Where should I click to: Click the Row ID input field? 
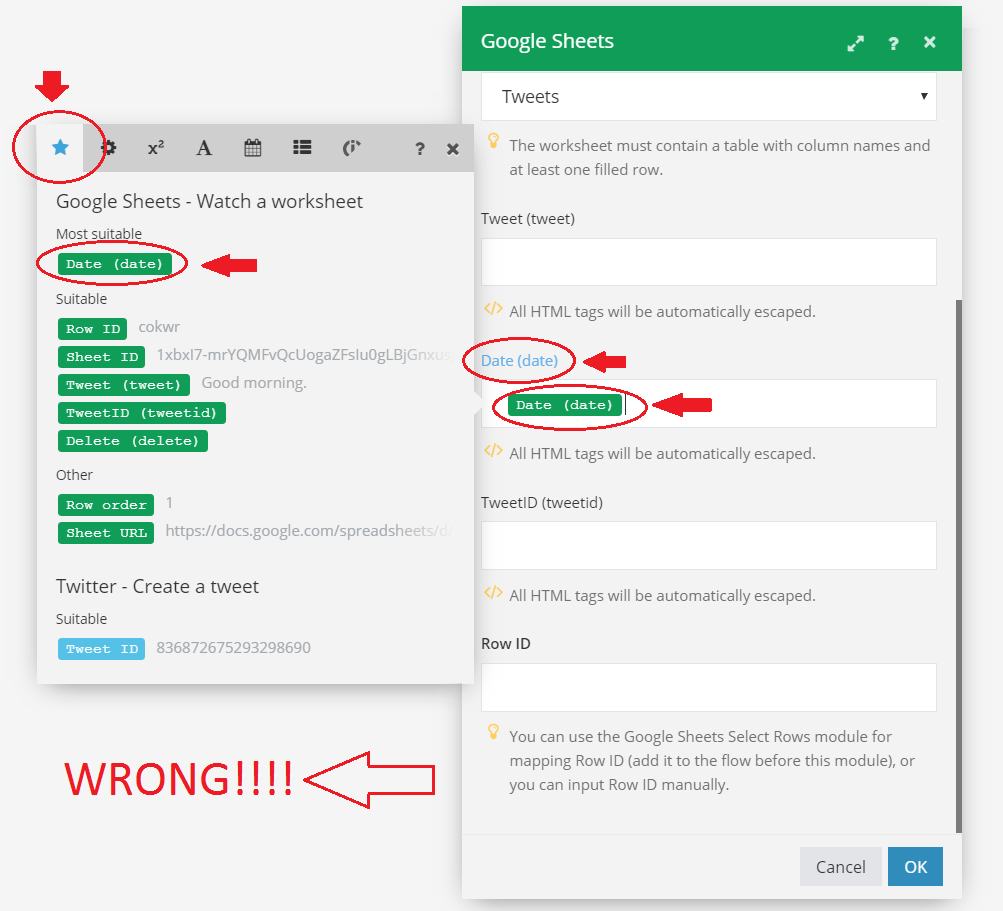click(x=709, y=688)
